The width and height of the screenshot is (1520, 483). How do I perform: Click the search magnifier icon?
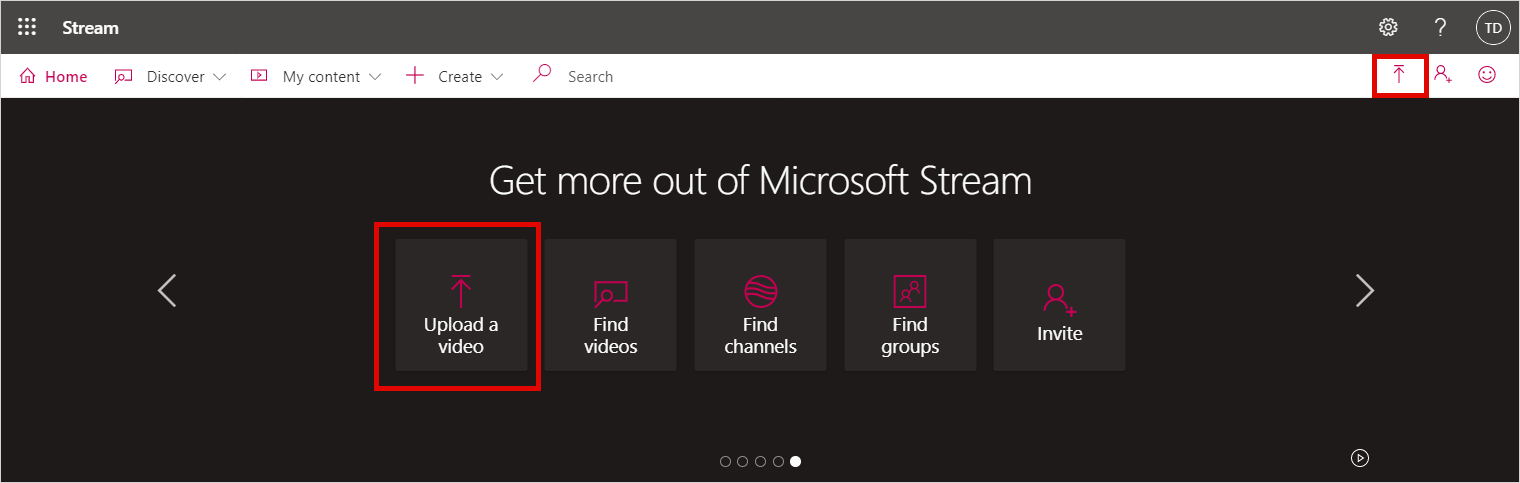coord(542,74)
